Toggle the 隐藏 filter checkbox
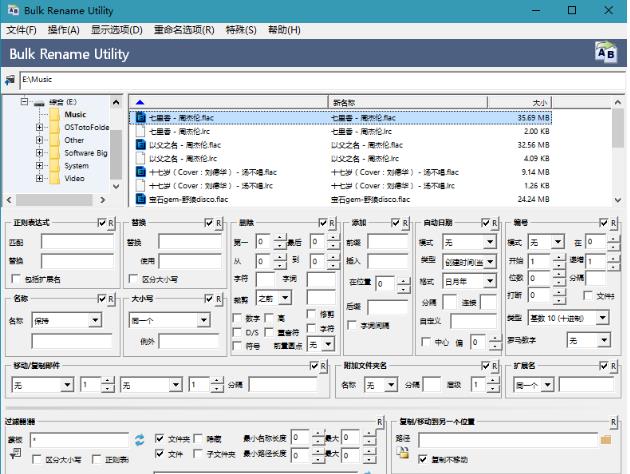630x474 pixels. (x=198, y=439)
